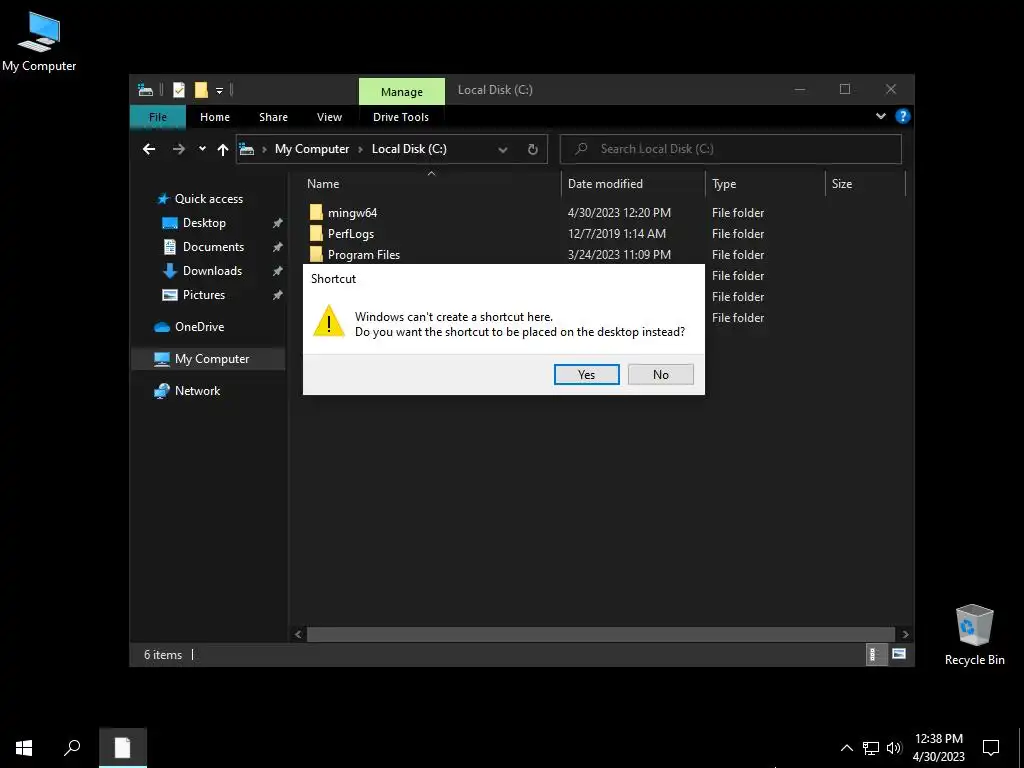
Task: Open the recent locations dropdown
Action: (202, 149)
